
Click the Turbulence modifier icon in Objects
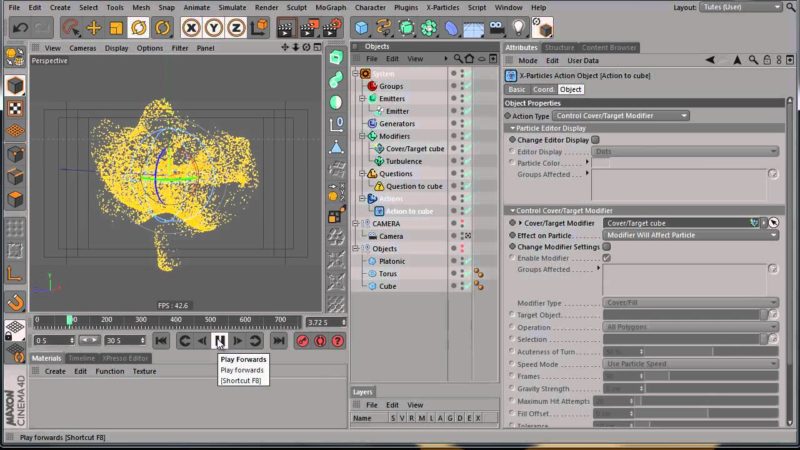(379, 161)
